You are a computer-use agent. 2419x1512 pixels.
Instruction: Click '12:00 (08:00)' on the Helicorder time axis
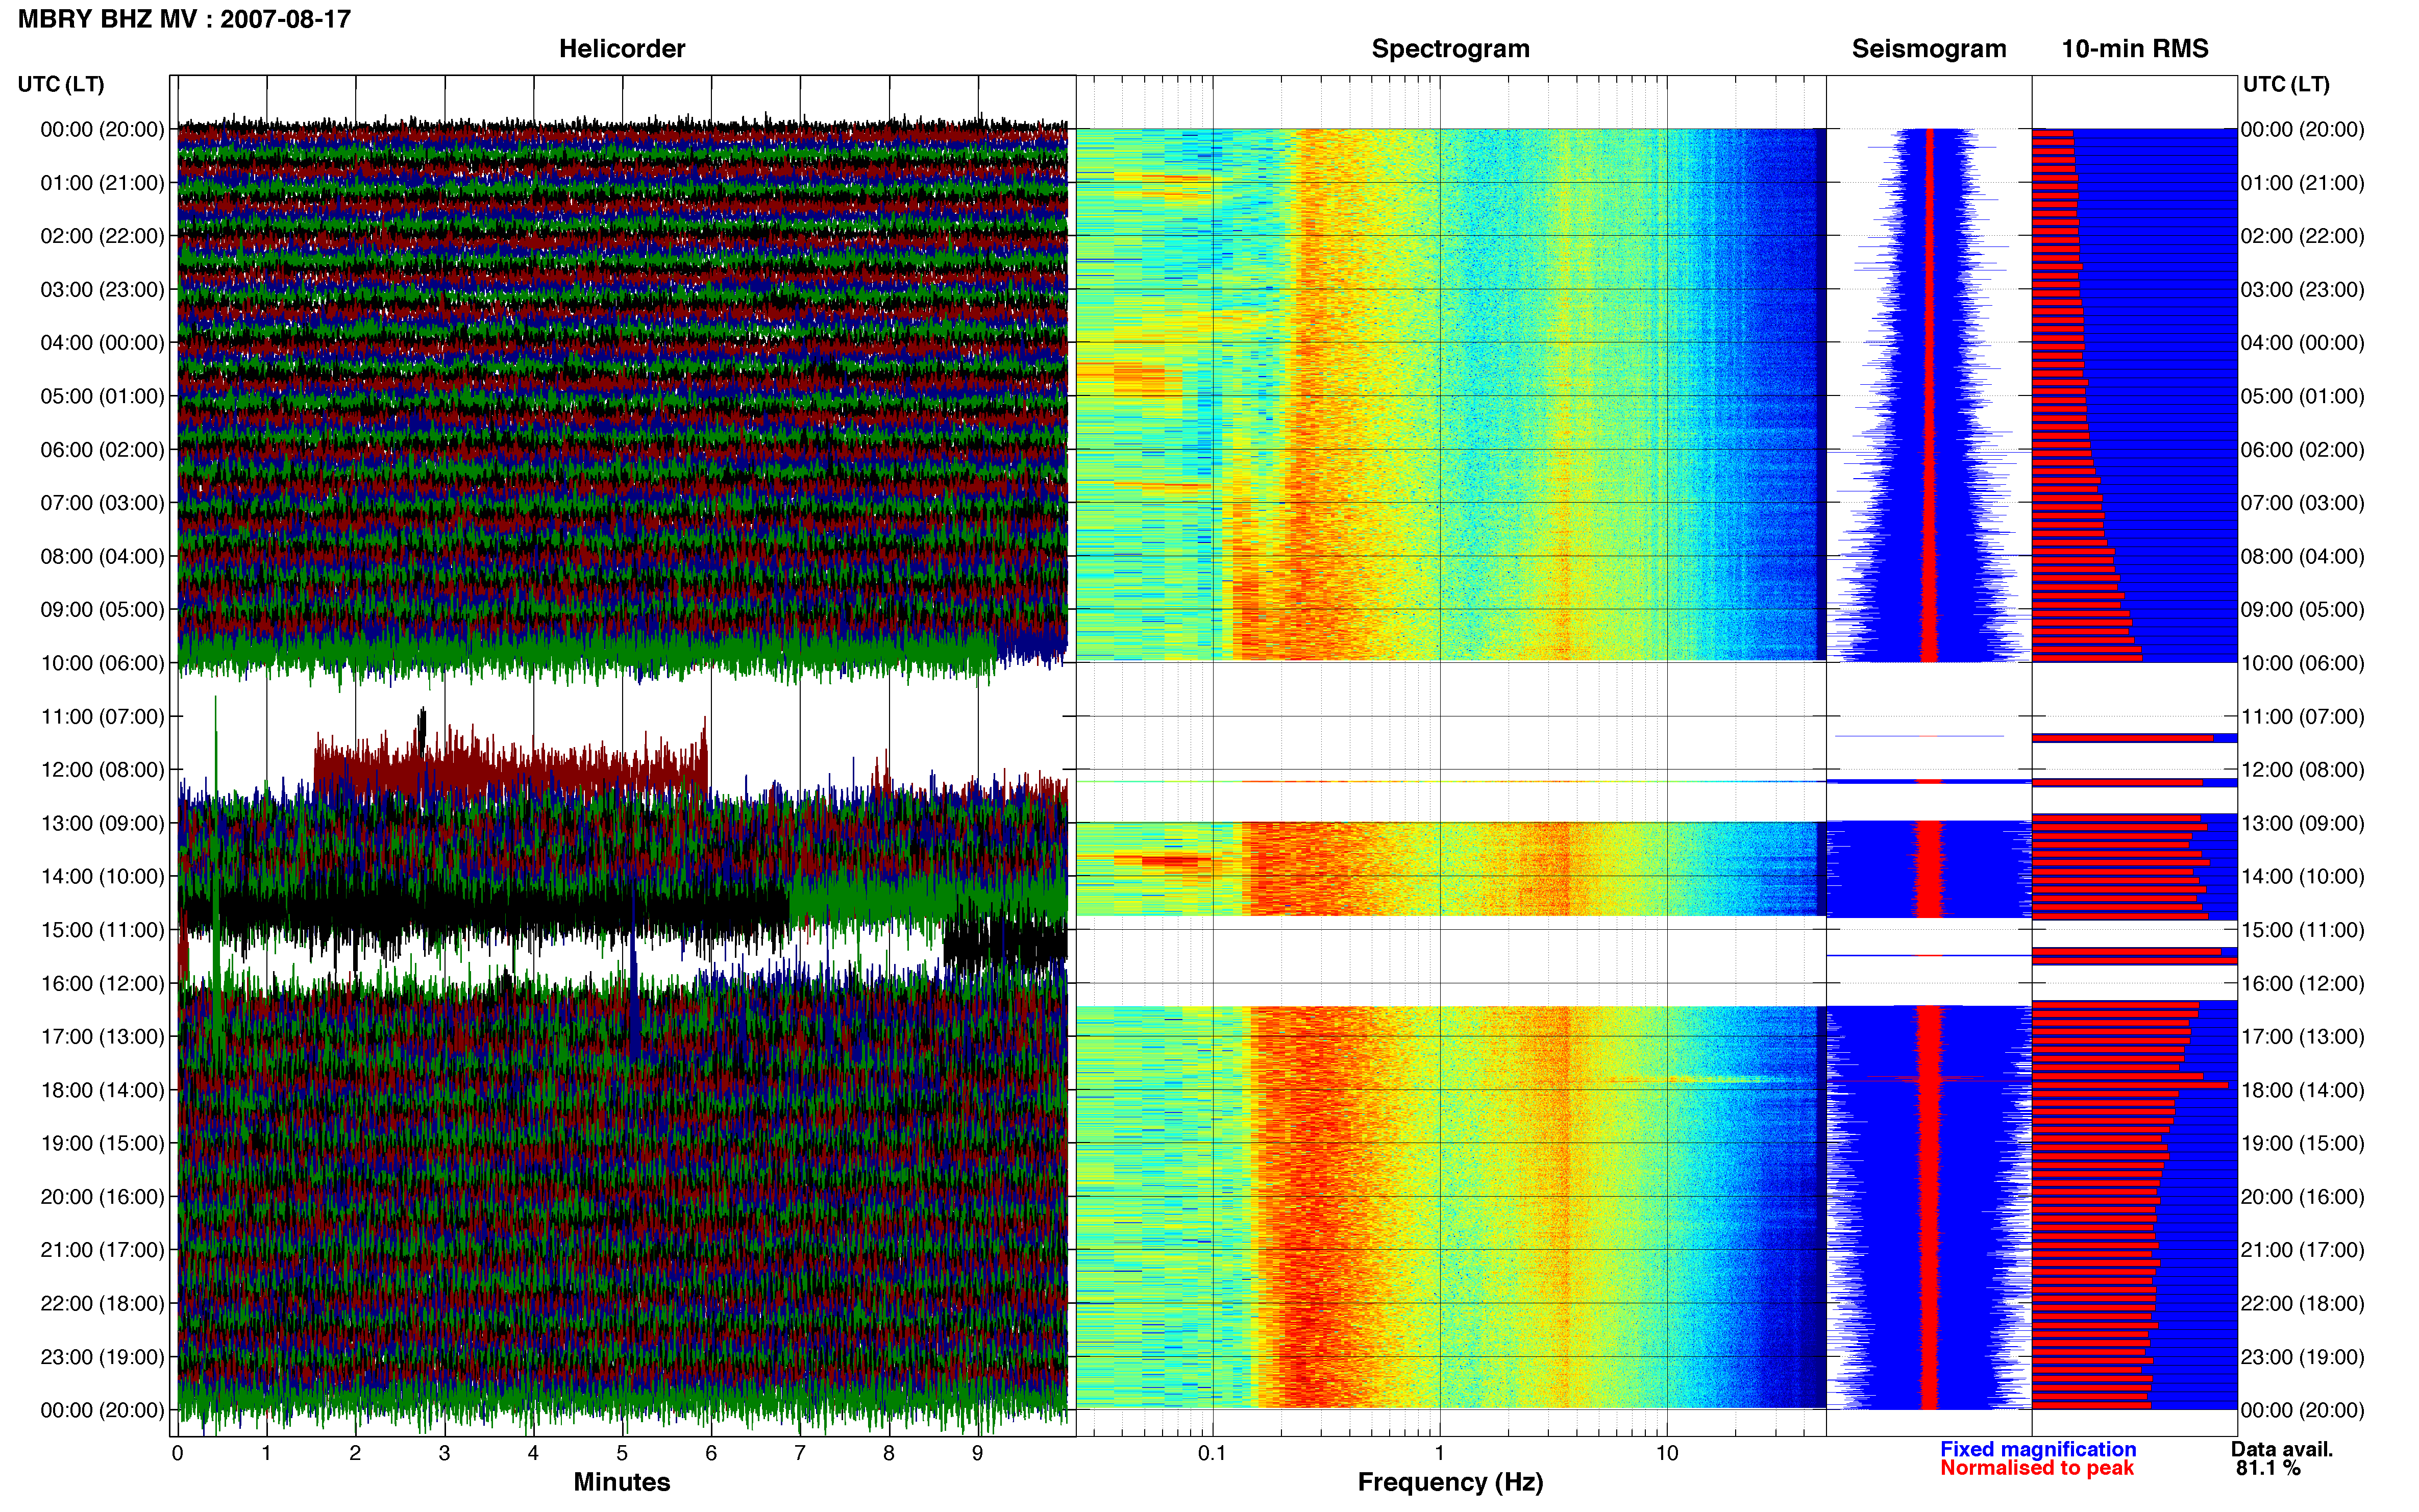[x=102, y=770]
